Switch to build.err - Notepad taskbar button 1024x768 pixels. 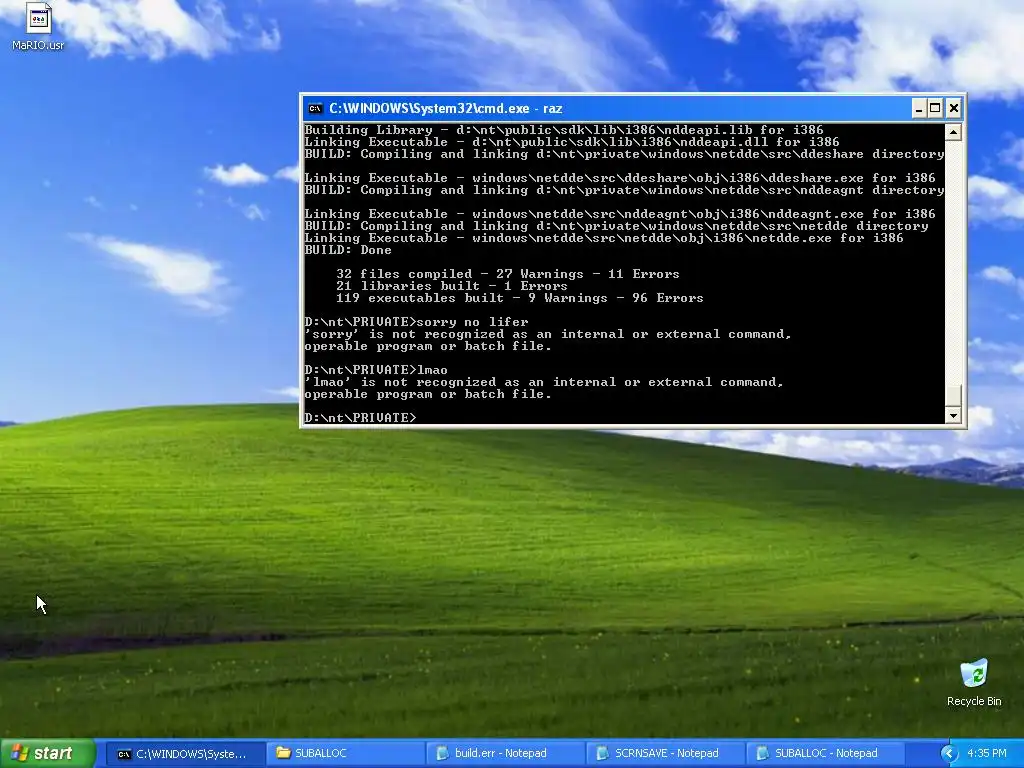coord(505,754)
